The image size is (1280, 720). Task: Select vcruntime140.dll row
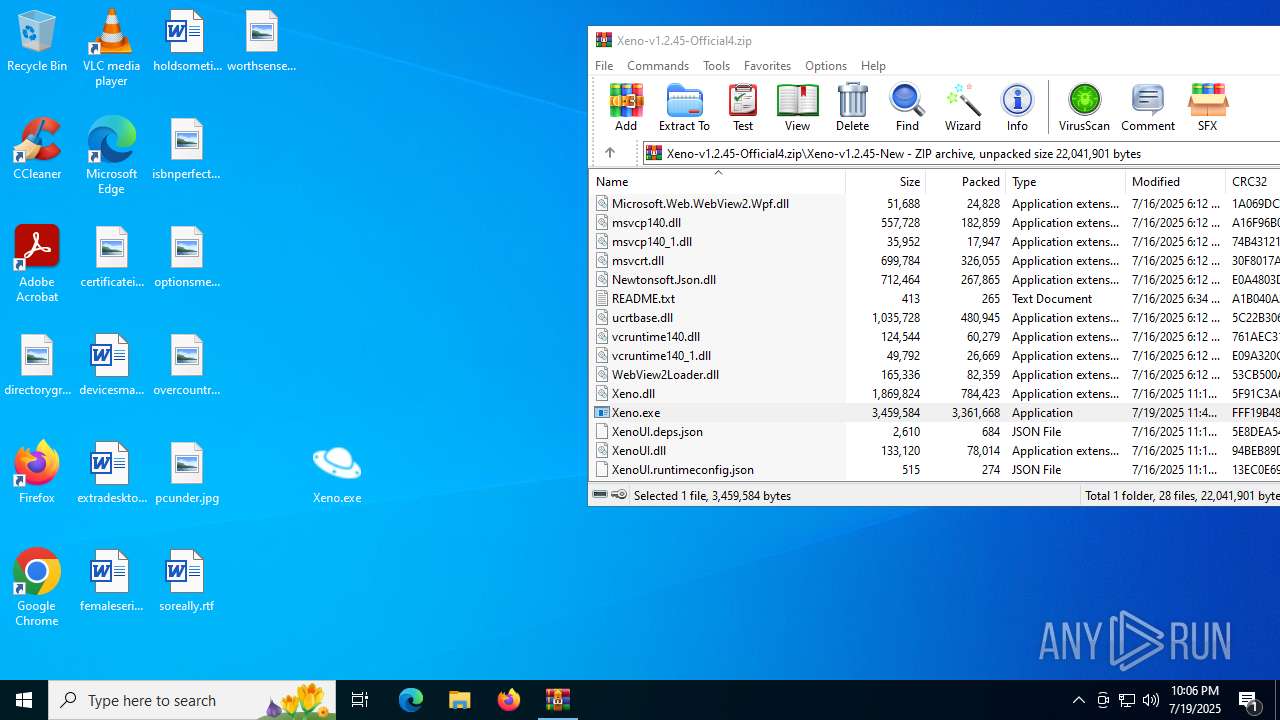(x=934, y=336)
